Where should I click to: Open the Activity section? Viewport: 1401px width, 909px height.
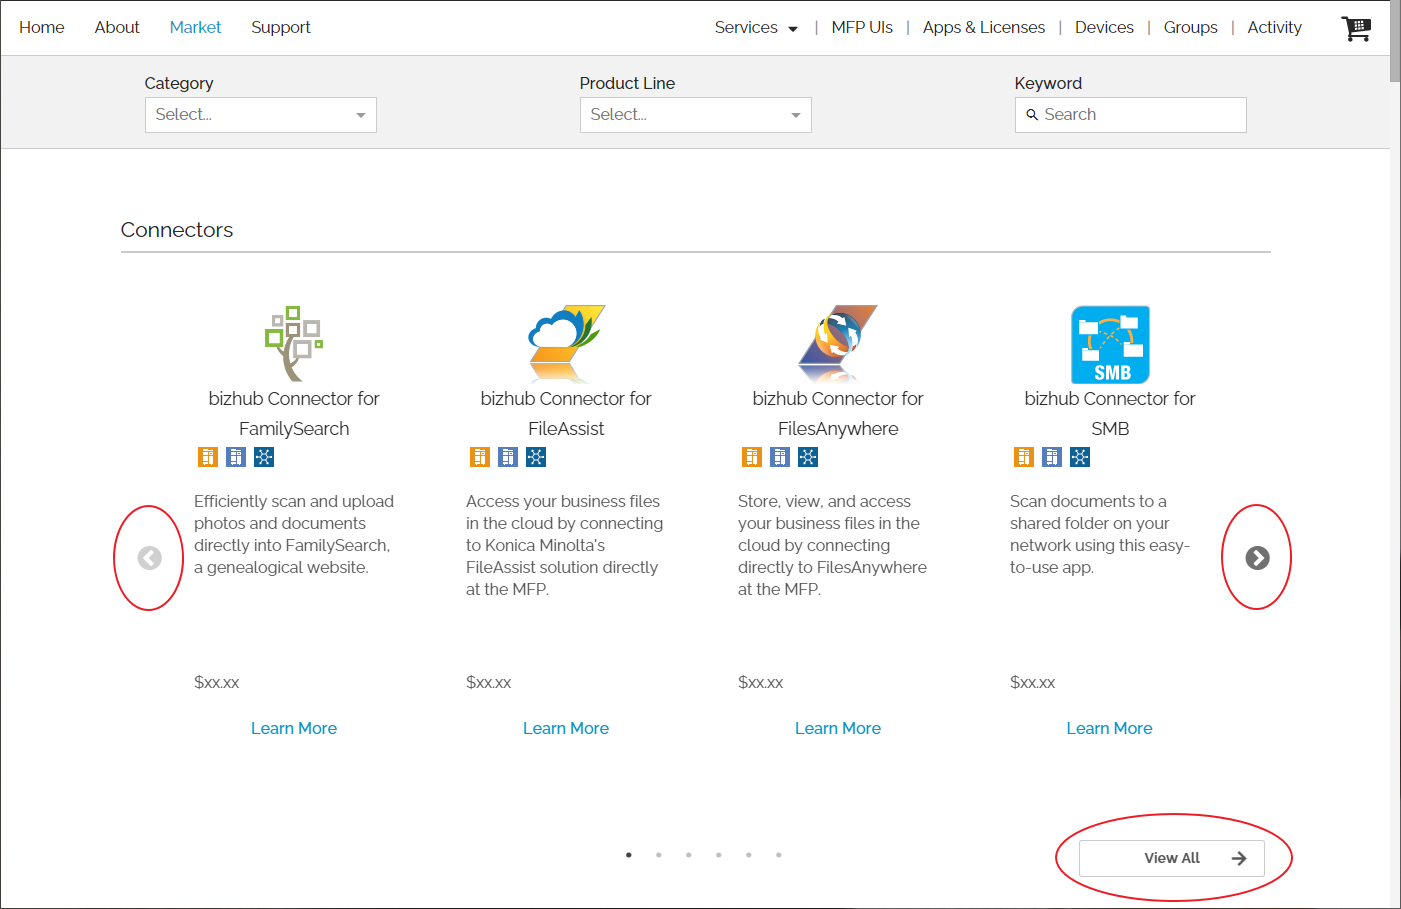[x=1275, y=28]
